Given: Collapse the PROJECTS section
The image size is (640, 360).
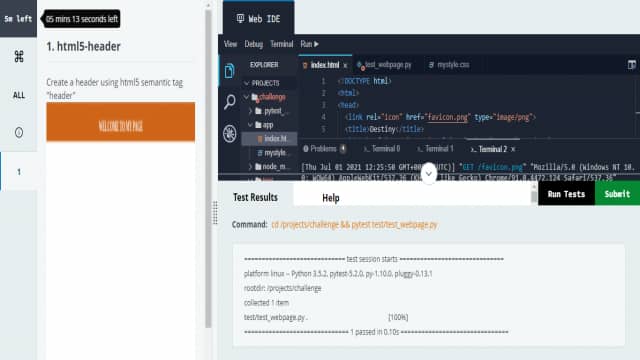Looking at the screenshot, I should pos(247,83).
